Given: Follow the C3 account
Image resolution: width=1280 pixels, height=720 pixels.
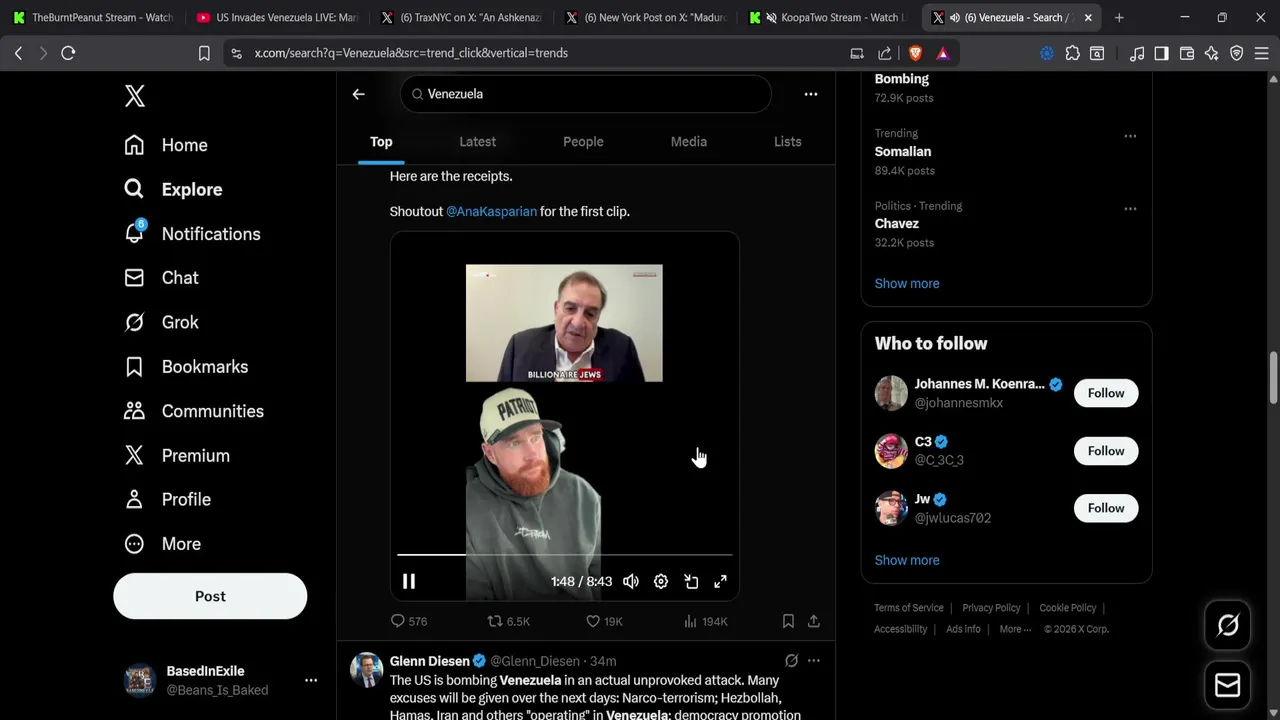Looking at the screenshot, I should coord(1106,451).
